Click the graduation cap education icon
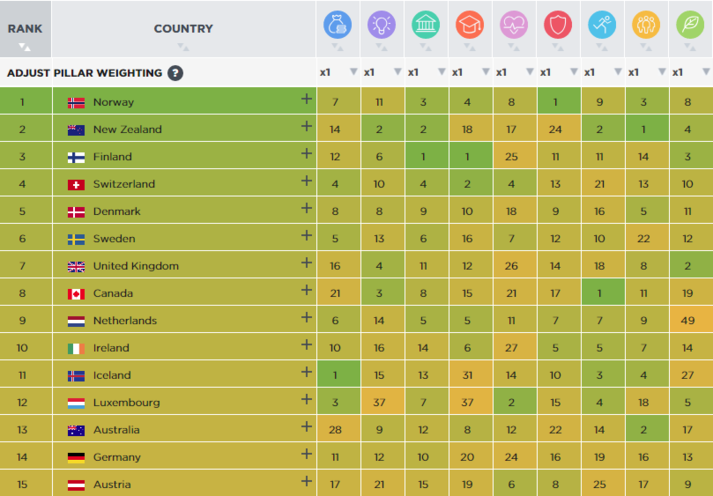Viewport: 713px width, 496px height. tap(469, 24)
